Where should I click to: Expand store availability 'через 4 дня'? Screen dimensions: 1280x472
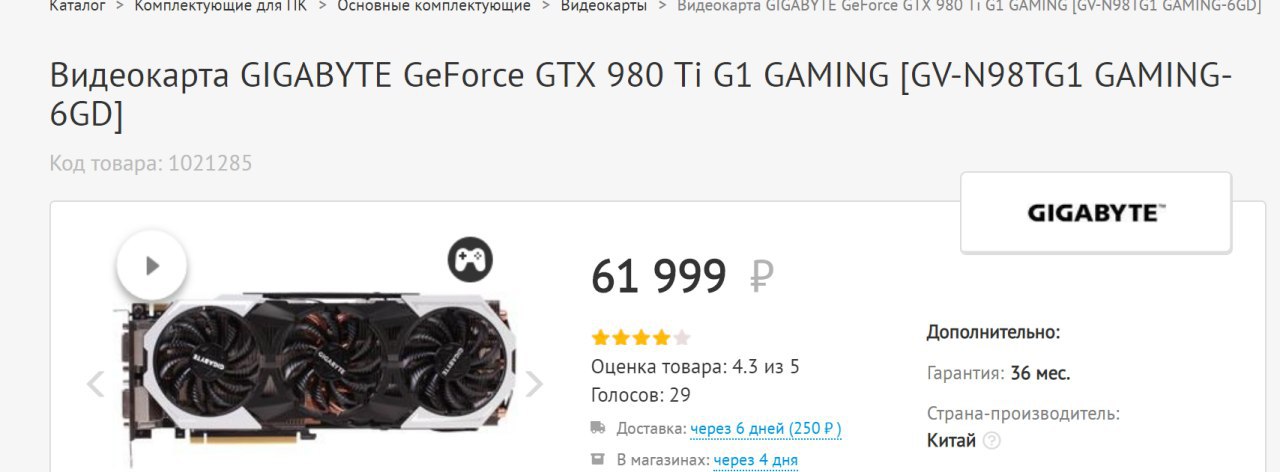coord(756,460)
